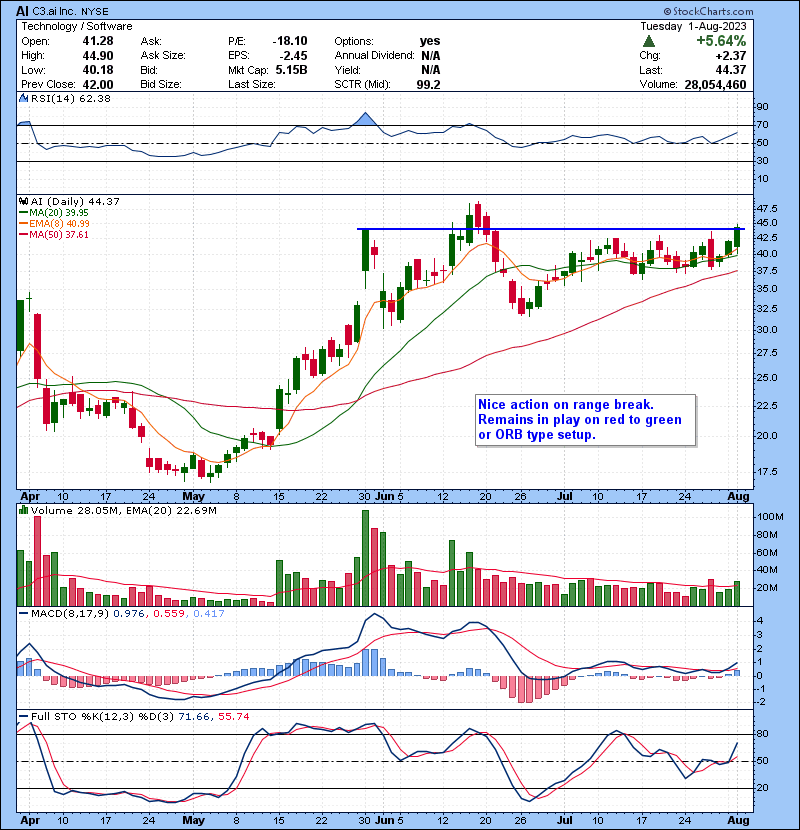The height and width of the screenshot is (830, 800).
Task: Click the bar icon beside Volume 28.05M
Action: (x=23, y=510)
